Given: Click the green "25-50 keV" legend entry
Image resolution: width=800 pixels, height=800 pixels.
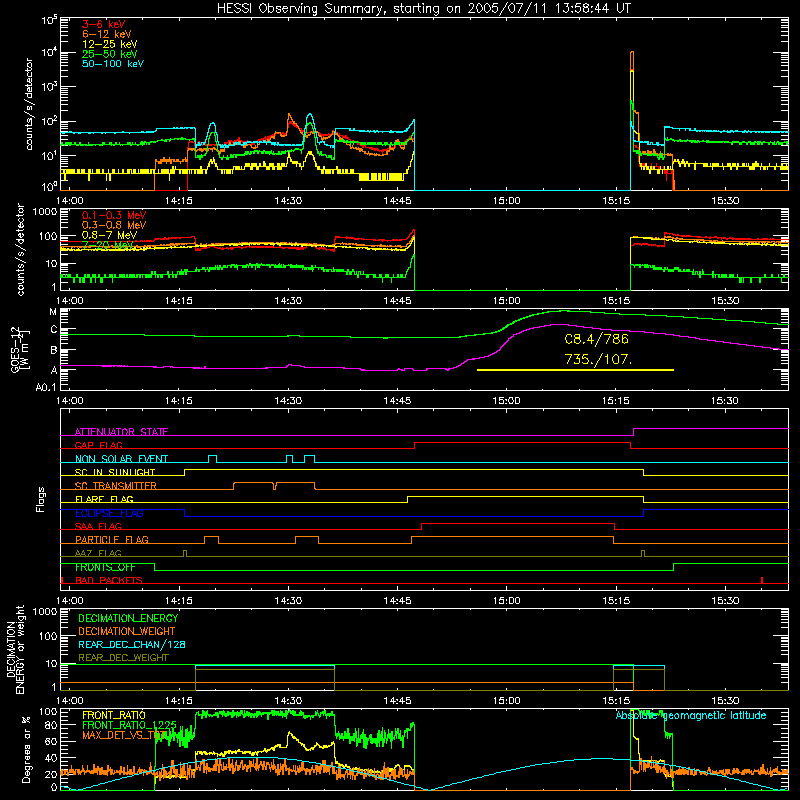Looking at the screenshot, I should [110, 54].
